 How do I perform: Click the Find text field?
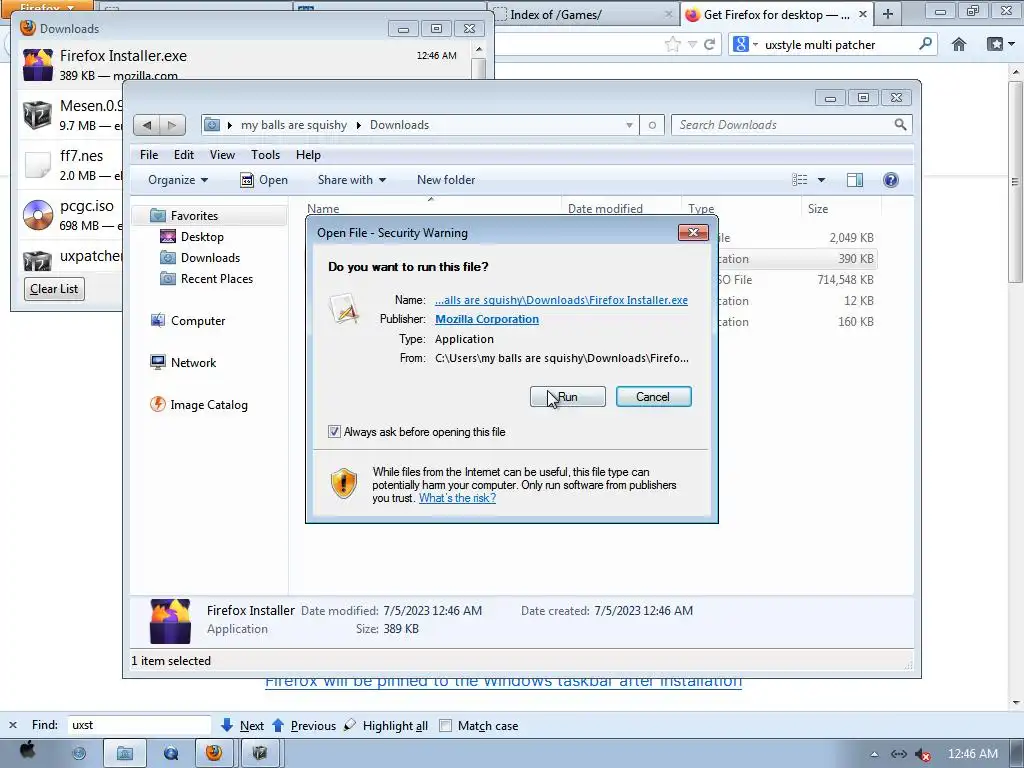pos(138,725)
